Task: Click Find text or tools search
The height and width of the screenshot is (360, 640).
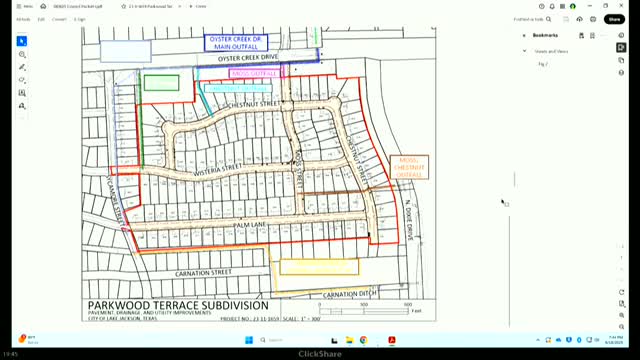Action: (532, 19)
